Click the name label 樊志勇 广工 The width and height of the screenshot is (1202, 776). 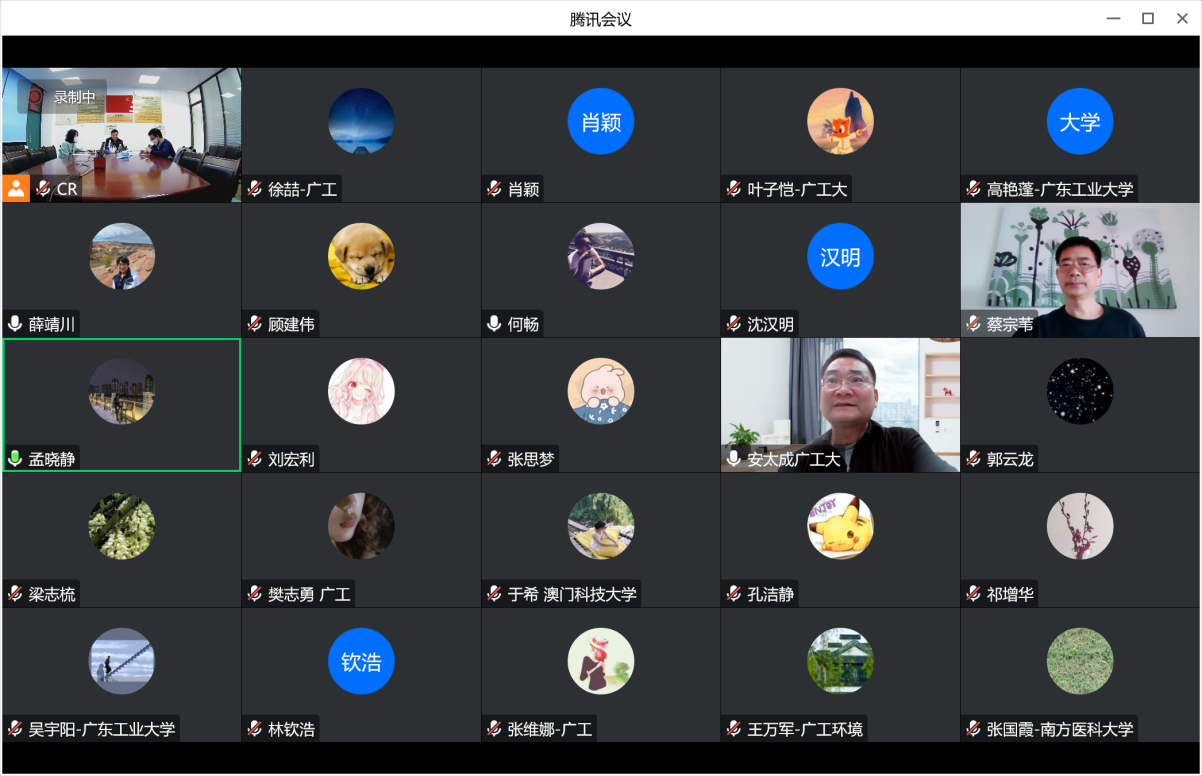pos(309,595)
